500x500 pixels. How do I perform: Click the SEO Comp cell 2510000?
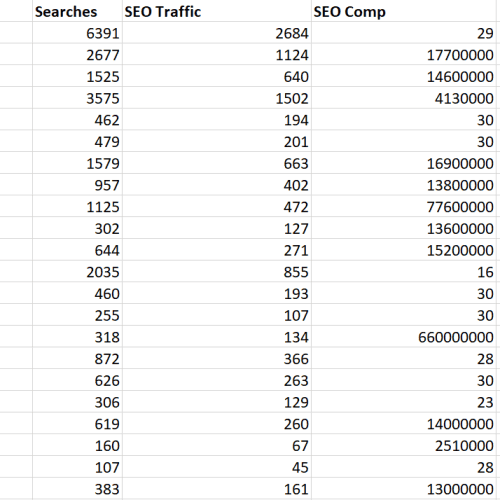tap(404, 445)
